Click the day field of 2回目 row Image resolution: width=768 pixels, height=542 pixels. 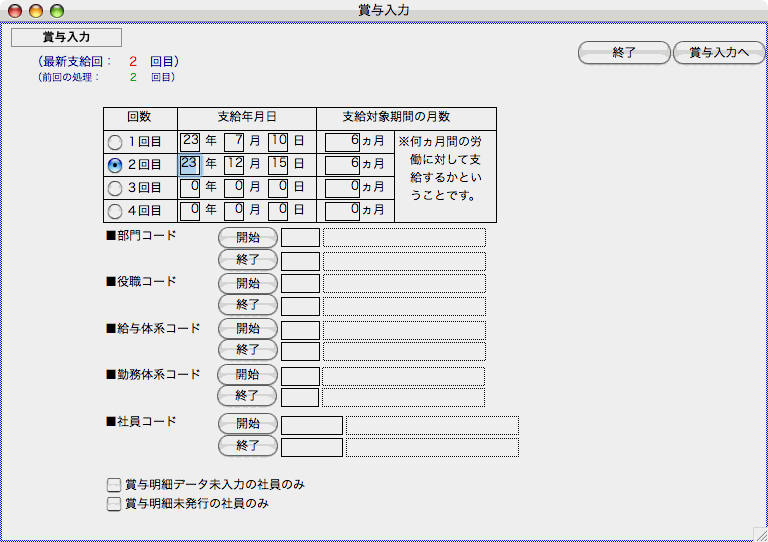click(278, 164)
